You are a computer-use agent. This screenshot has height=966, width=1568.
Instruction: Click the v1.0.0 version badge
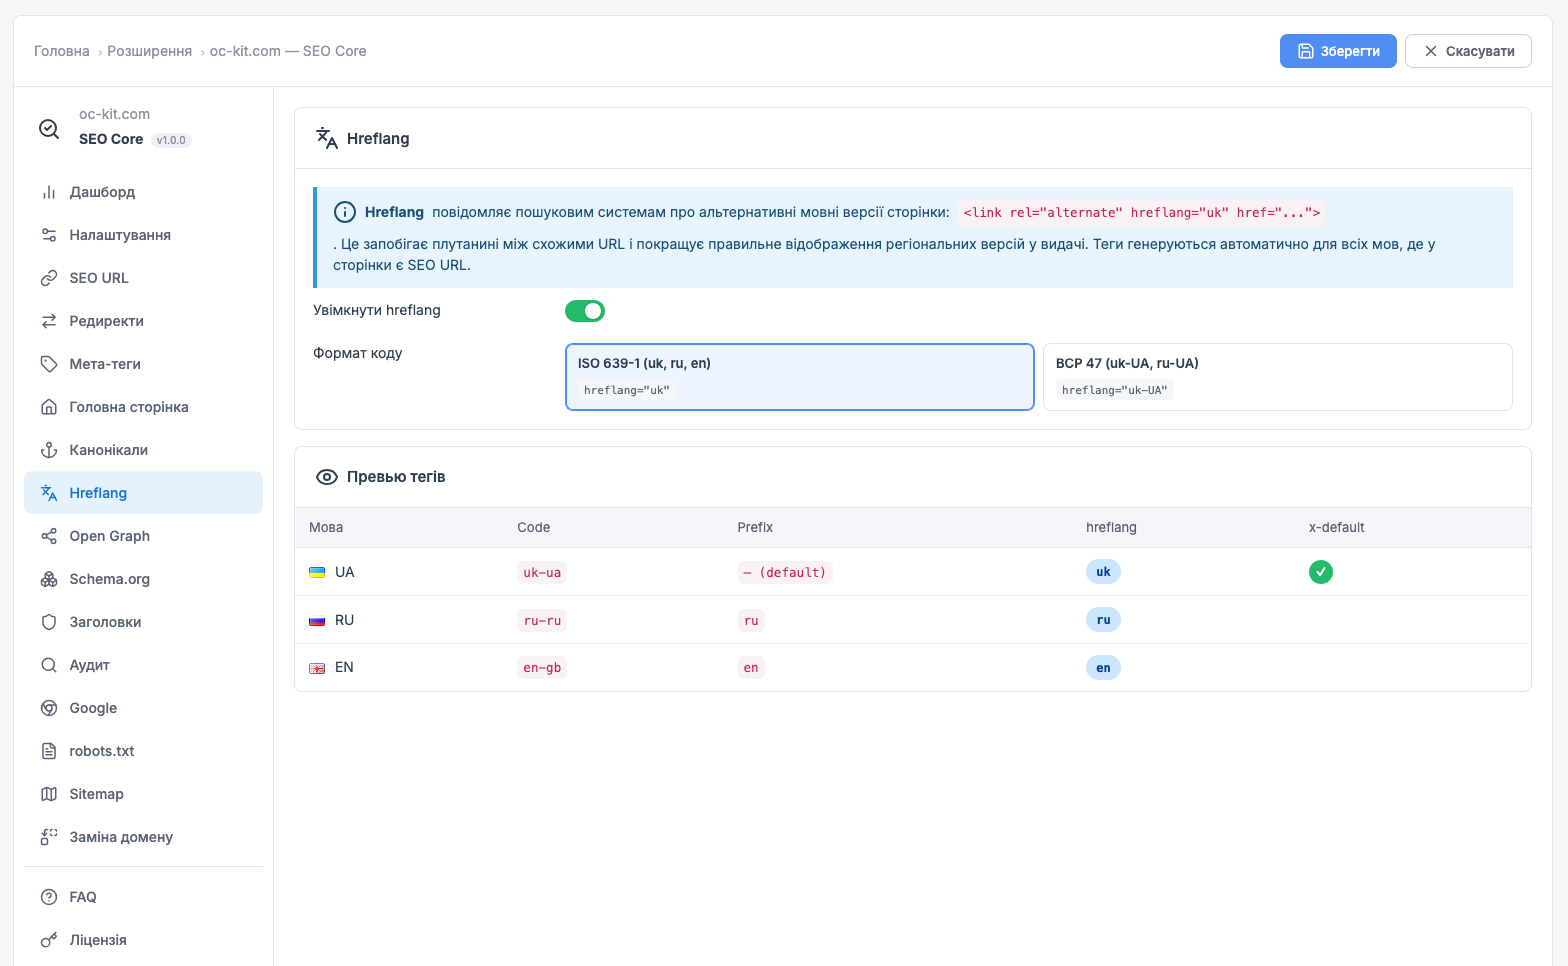coord(172,140)
